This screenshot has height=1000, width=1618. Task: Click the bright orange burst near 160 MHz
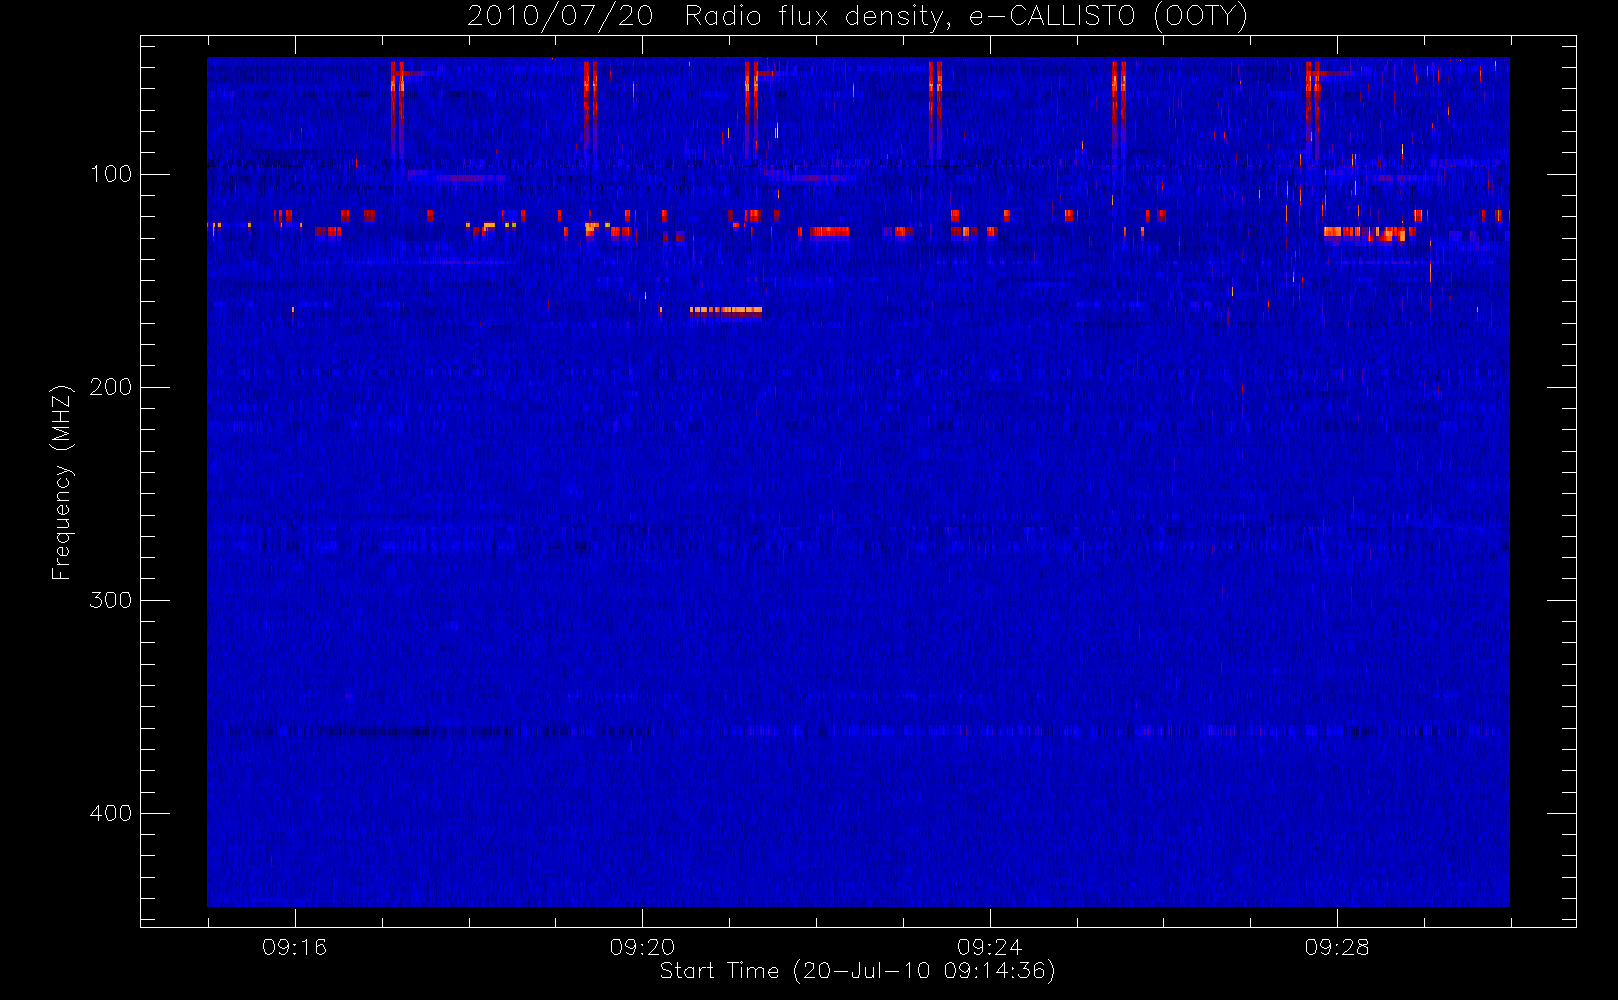(726, 311)
